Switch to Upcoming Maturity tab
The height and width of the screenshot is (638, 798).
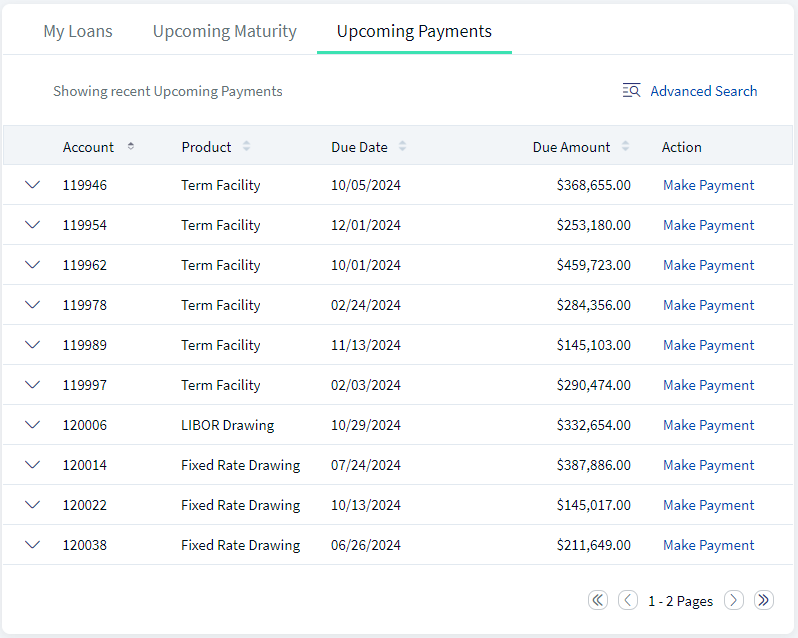(224, 32)
